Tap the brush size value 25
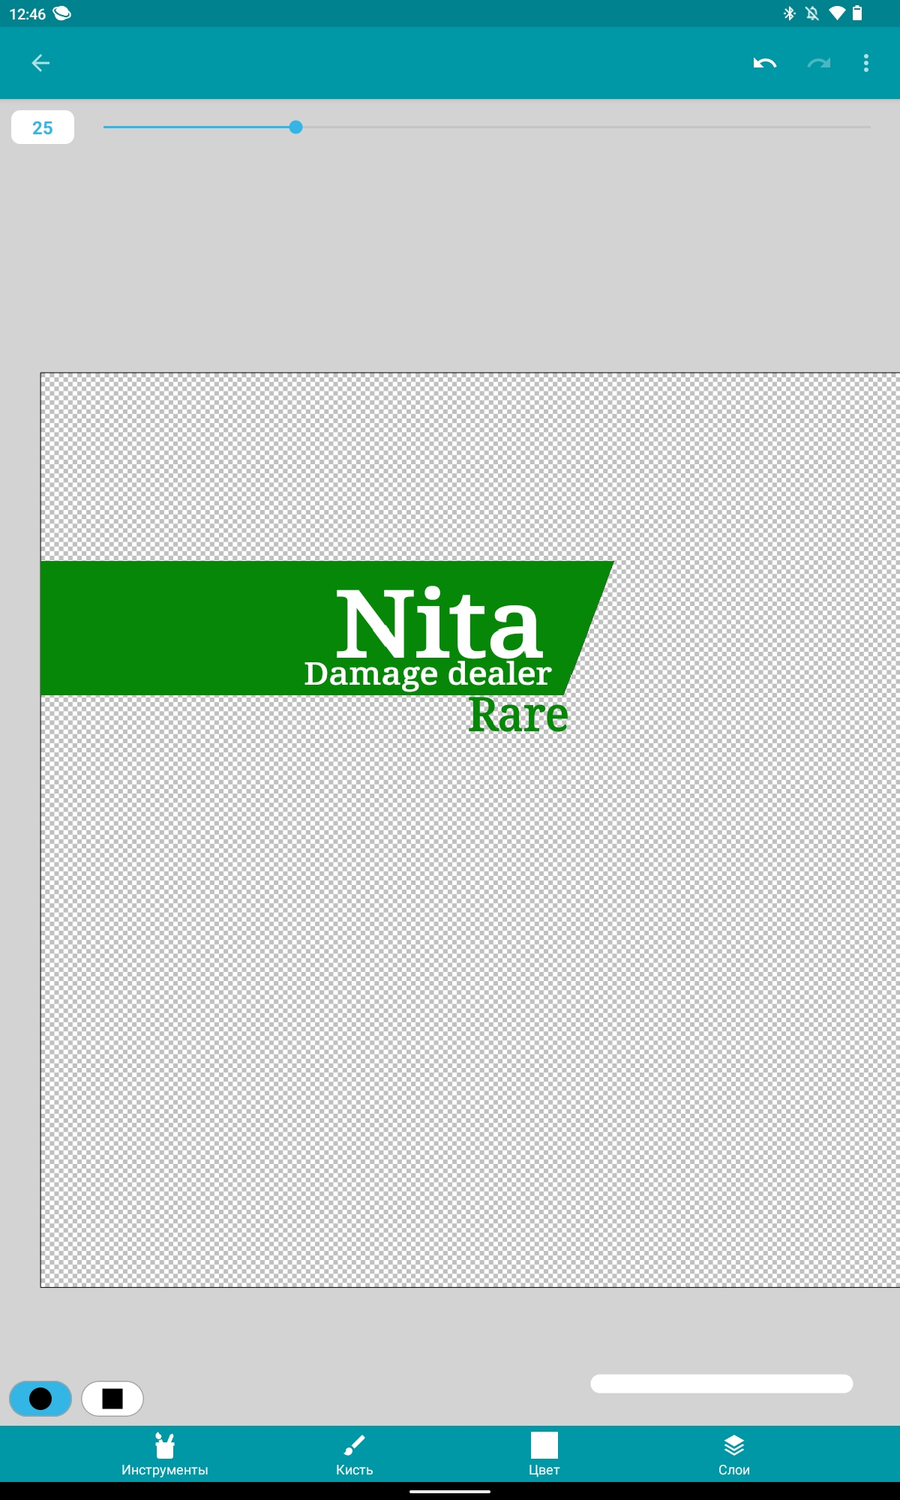The height and width of the screenshot is (1500, 900). 42,127
